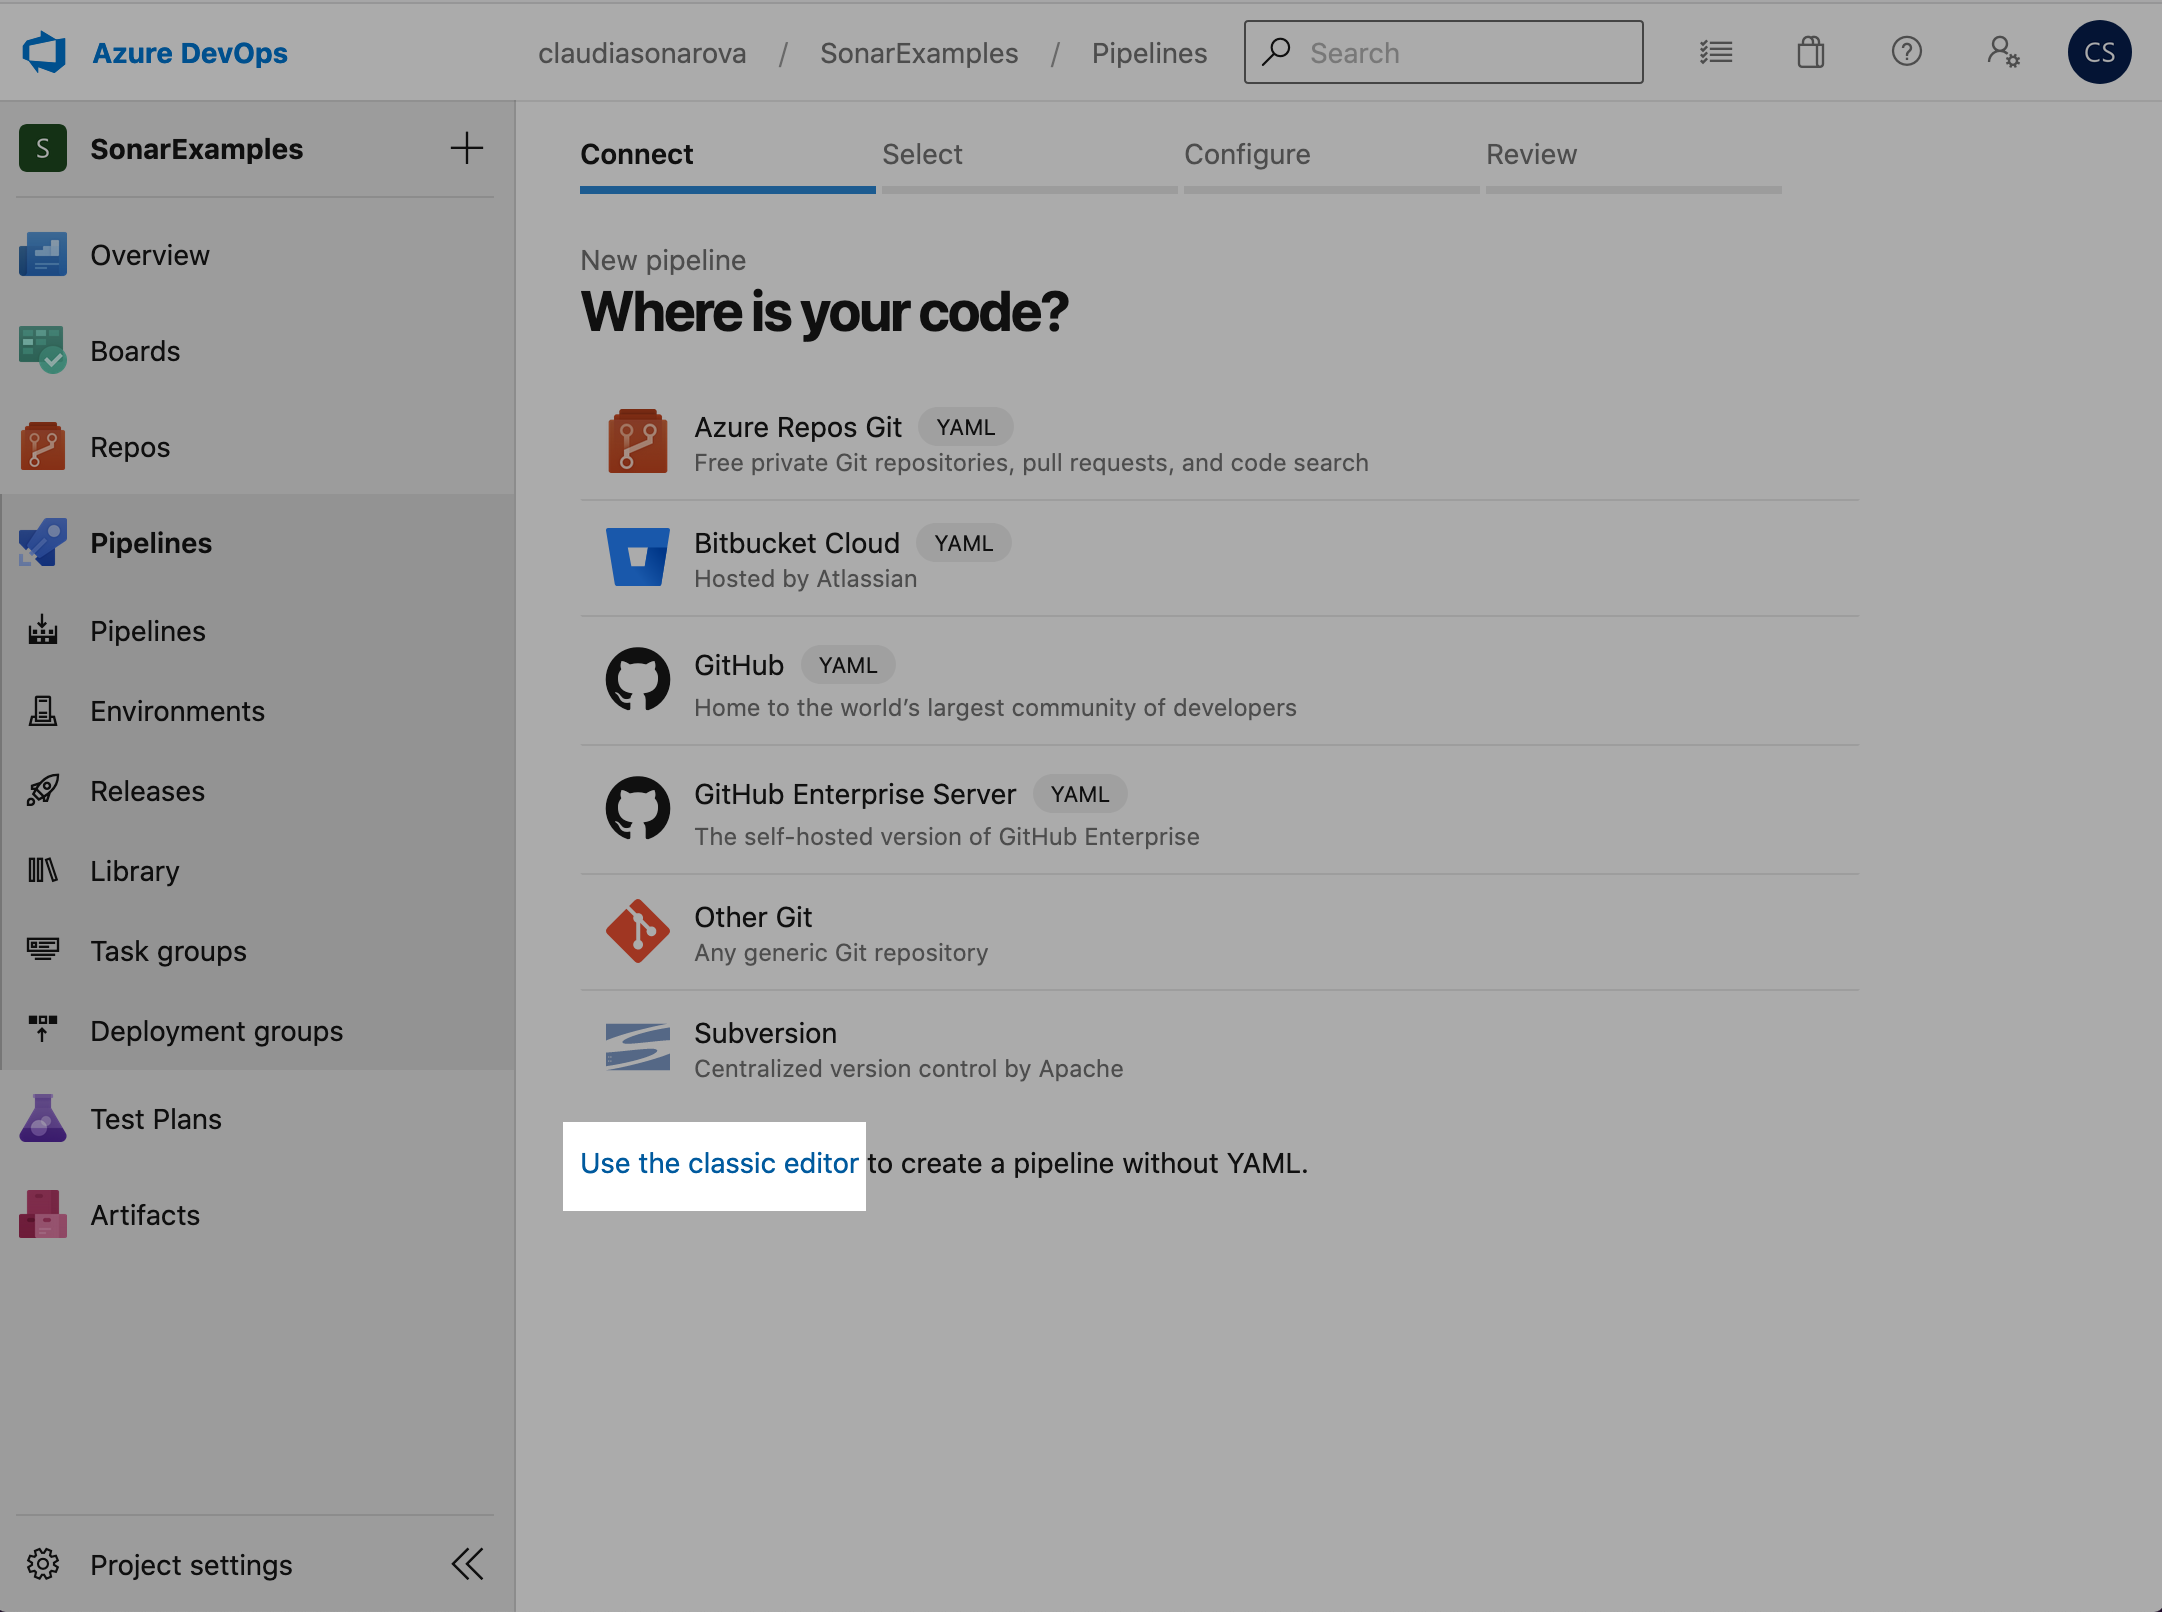Open the work items list icon

click(x=1716, y=52)
